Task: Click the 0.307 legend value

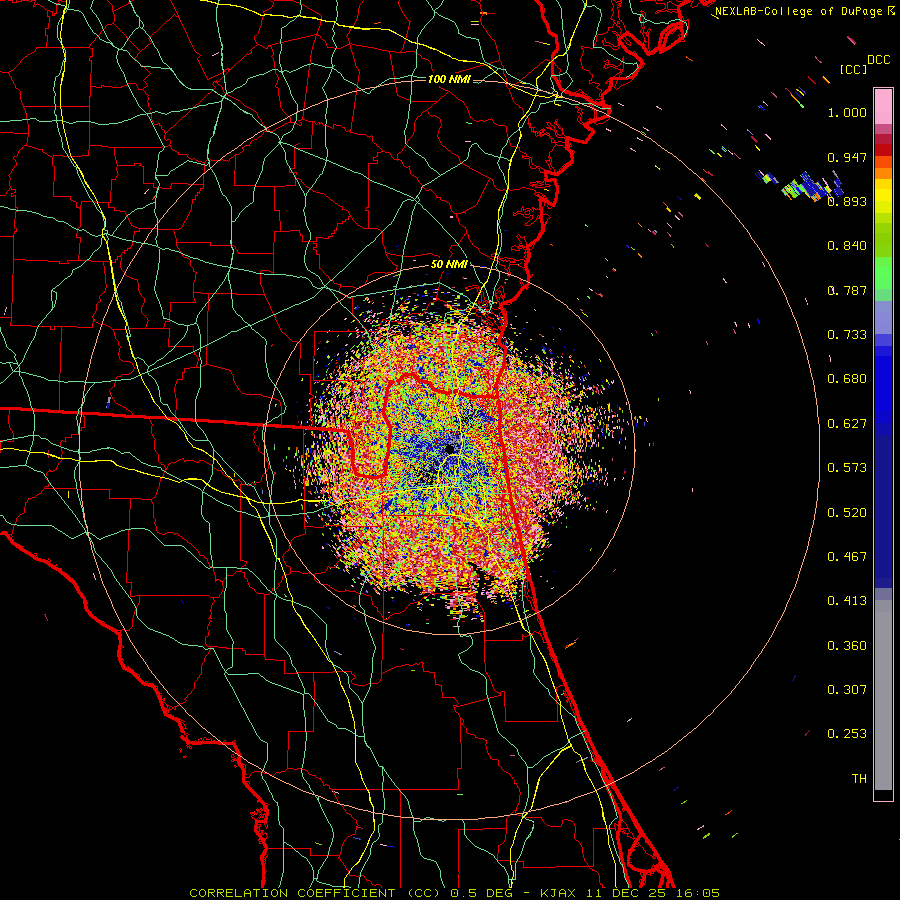Action: [847, 690]
